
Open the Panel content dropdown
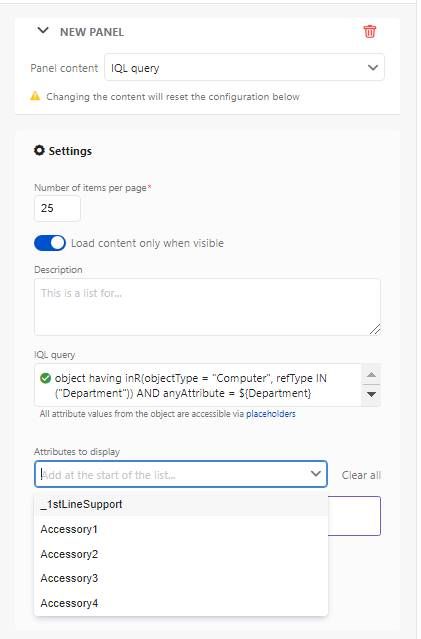coord(244,67)
